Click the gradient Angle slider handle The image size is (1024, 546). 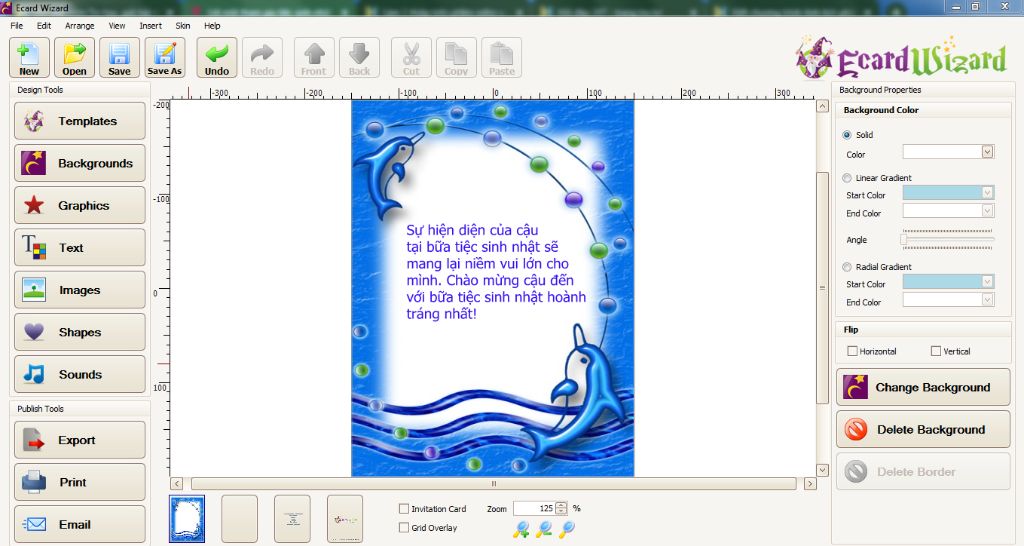click(904, 240)
